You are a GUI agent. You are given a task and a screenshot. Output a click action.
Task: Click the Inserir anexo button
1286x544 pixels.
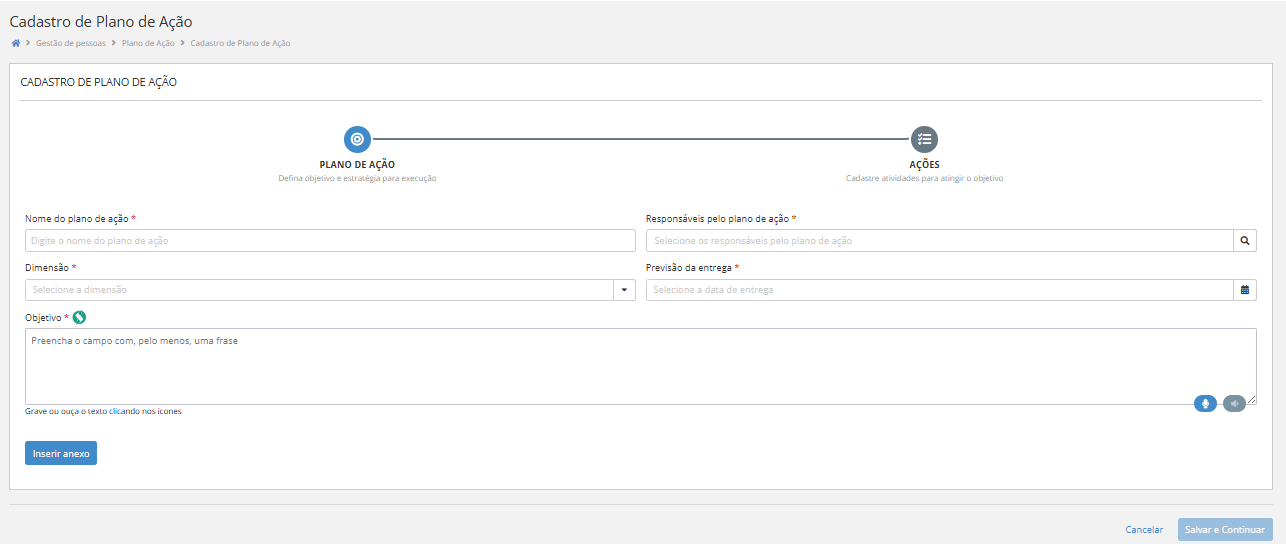(61, 453)
